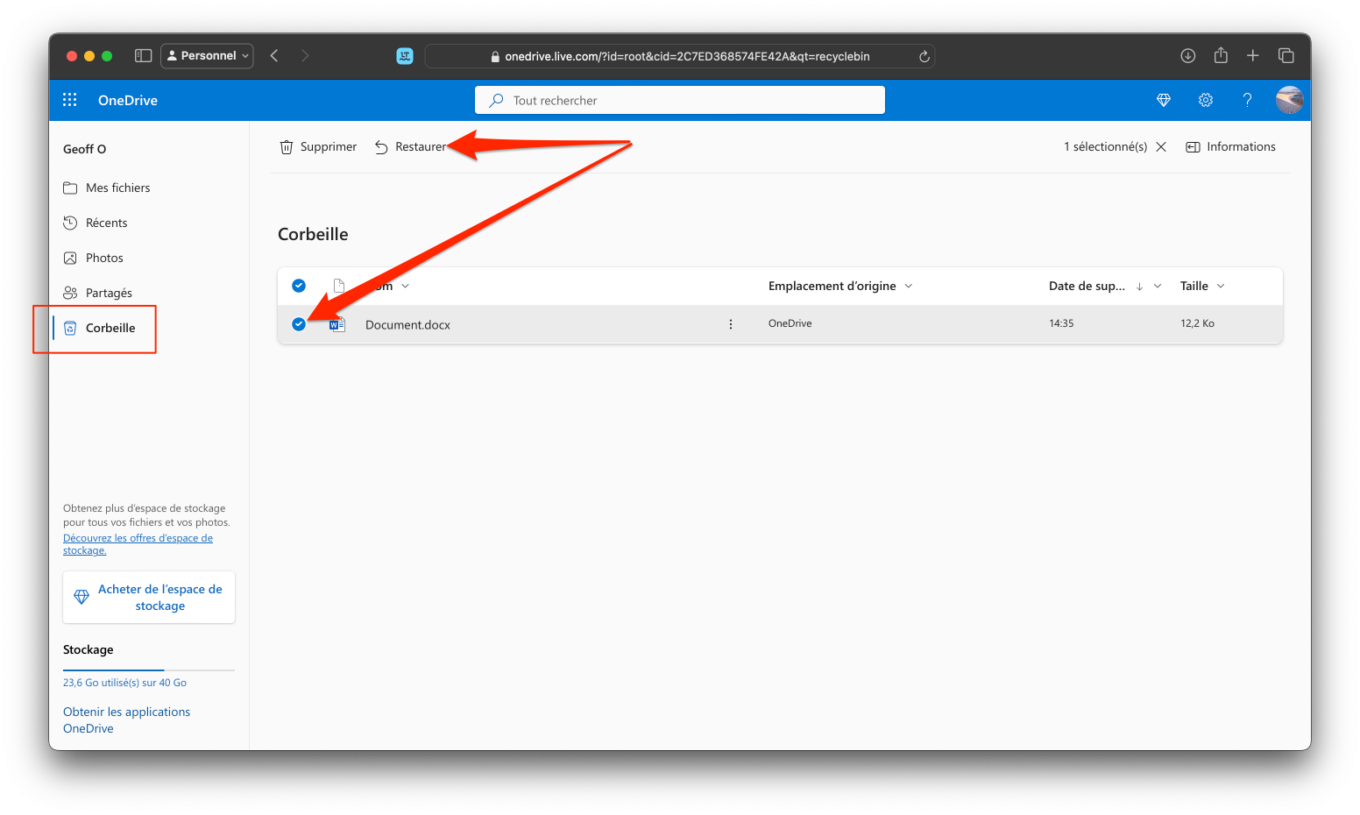The height and width of the screenshot is (815, 1360).
Task: Go back with Safari back arrow
Action: tap(274, 56)
